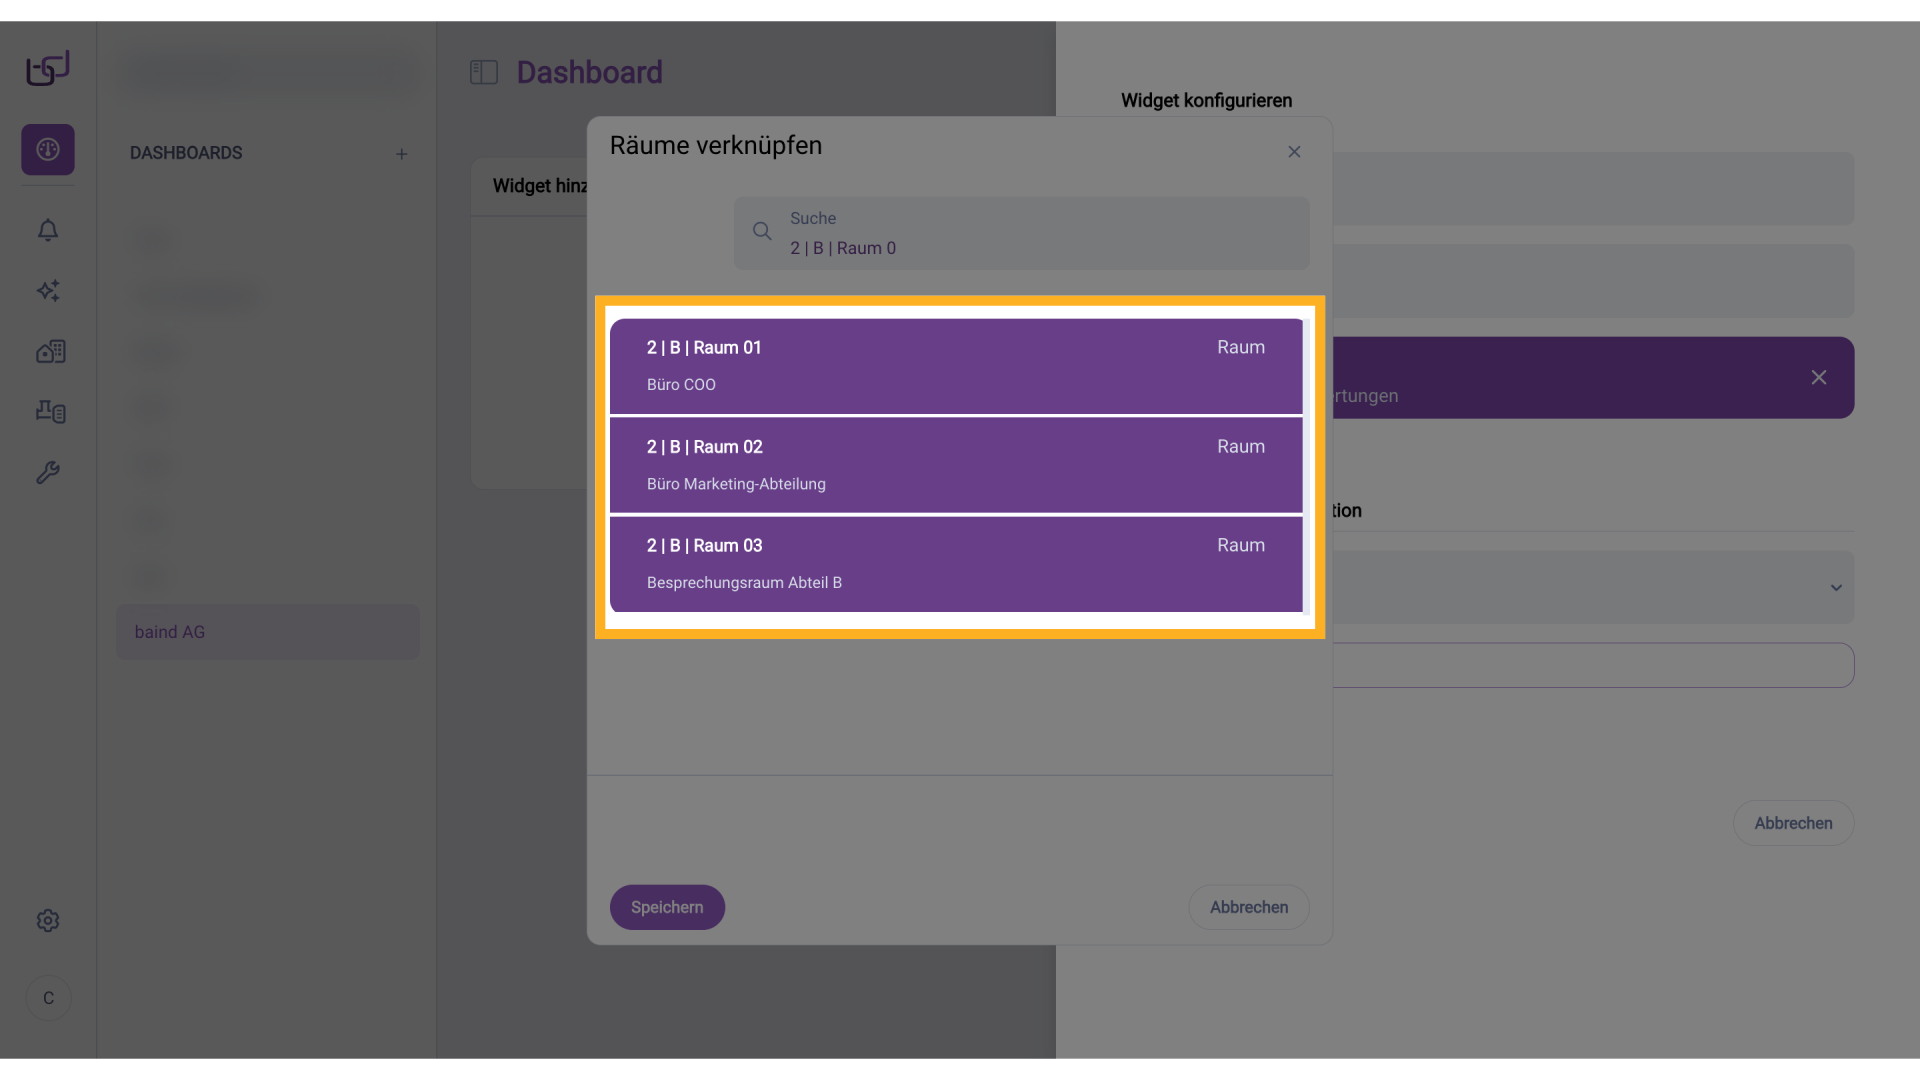This screenshot has height=1080, width=1920.
Task: Click the Speichern button
Action: point(667,907)
